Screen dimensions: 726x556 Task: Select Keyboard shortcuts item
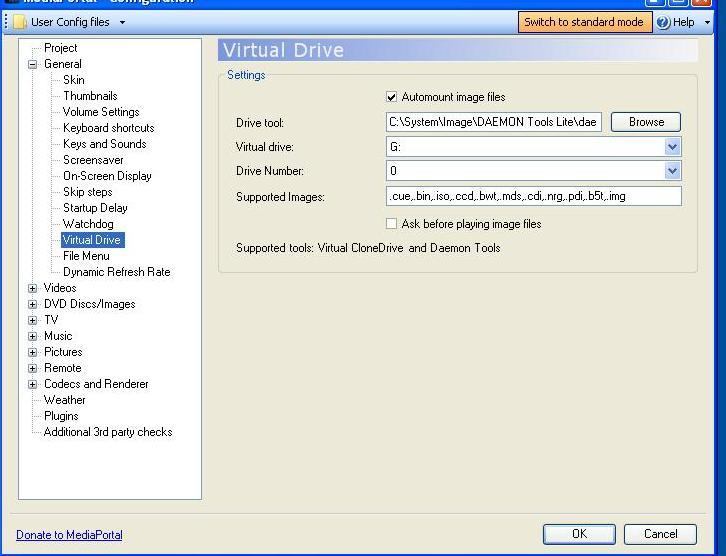click(x=109, y=128)
